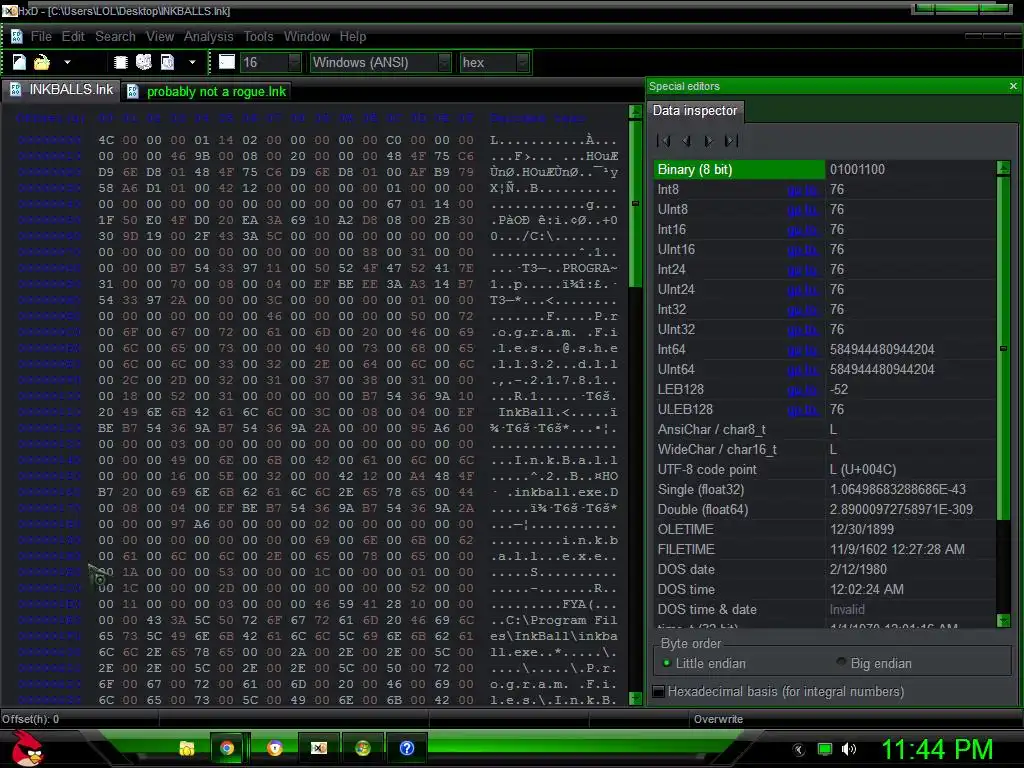Viewport: 1024px width, 768px height.
Task: Jump to first byte in Data inspector
Action: pyautogui.click(x=664, y=140)
